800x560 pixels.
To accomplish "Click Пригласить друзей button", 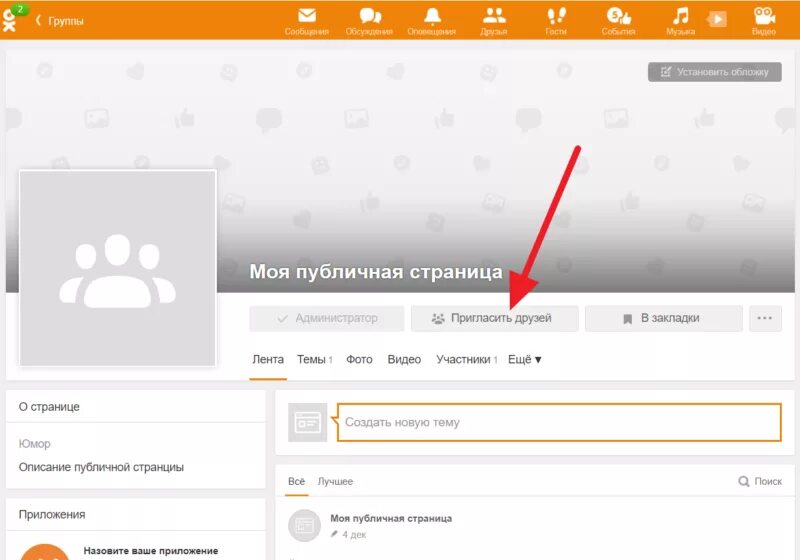I will tap(494, 318).
